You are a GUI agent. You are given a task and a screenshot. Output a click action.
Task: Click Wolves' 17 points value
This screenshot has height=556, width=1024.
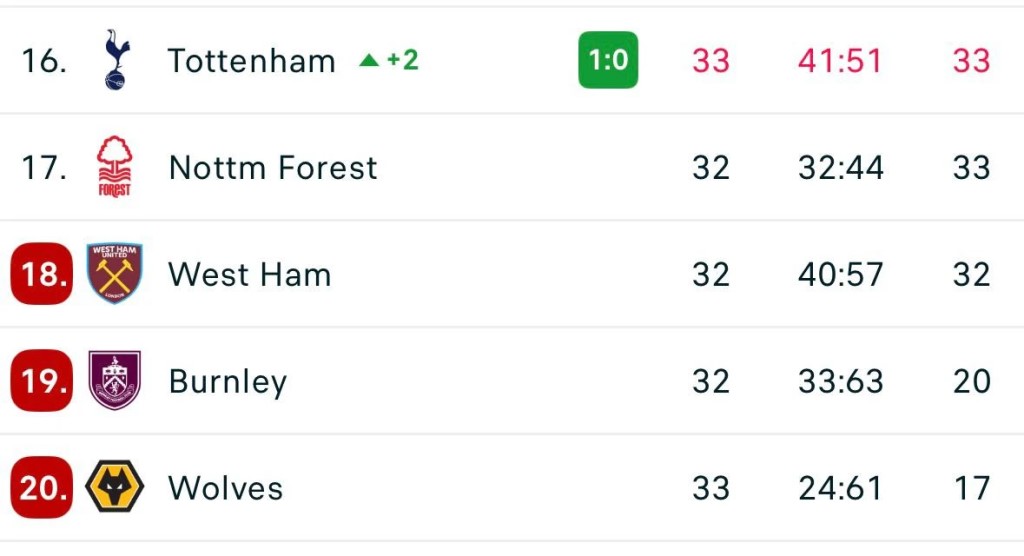[971, 488]
